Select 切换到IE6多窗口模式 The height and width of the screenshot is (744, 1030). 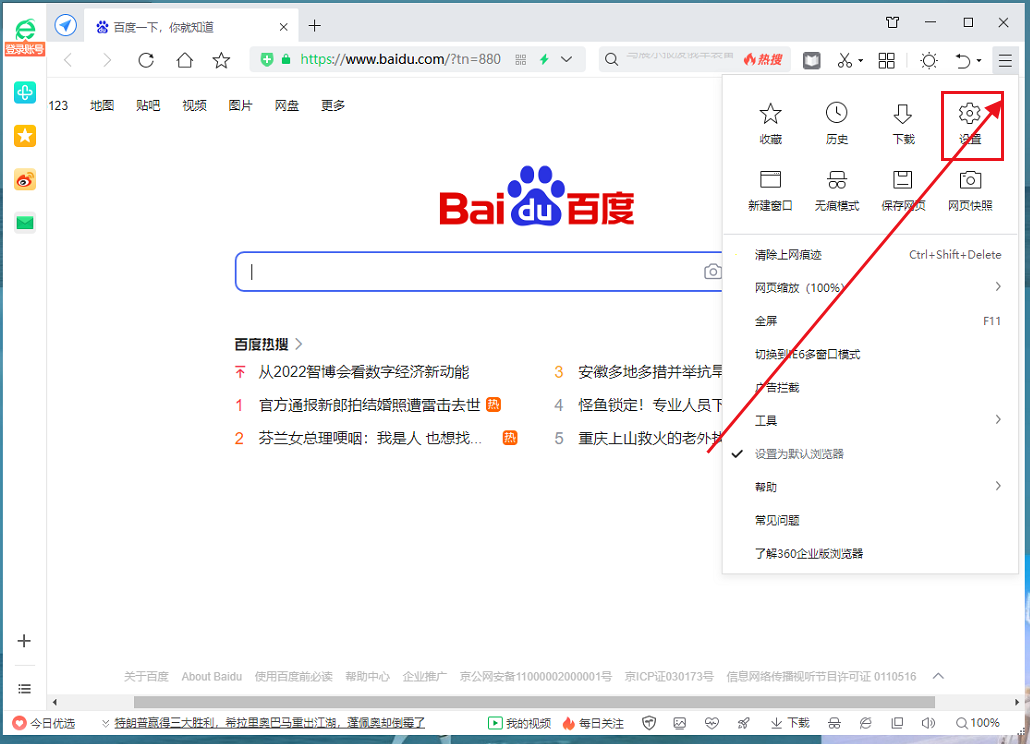870,354
